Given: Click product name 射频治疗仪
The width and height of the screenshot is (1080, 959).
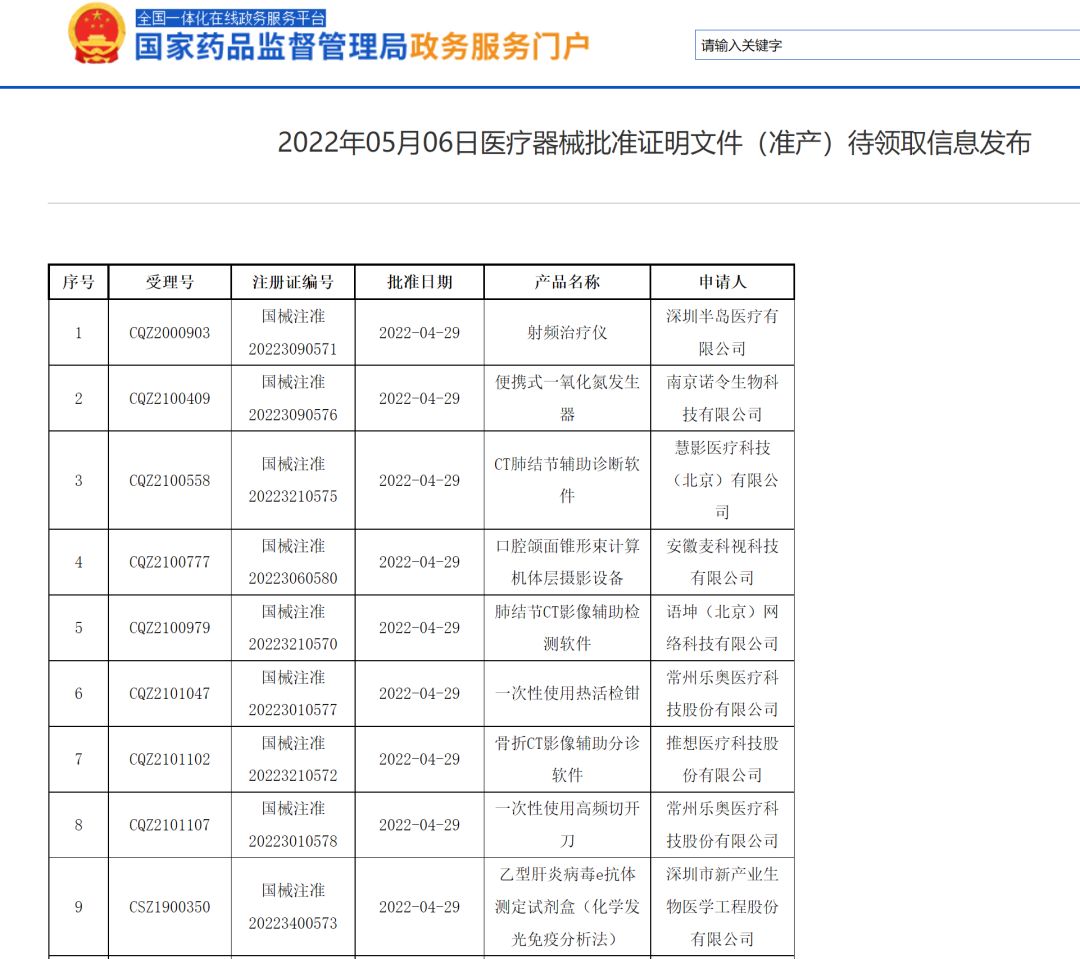Looking at the screenshot, I should (567, 333).
